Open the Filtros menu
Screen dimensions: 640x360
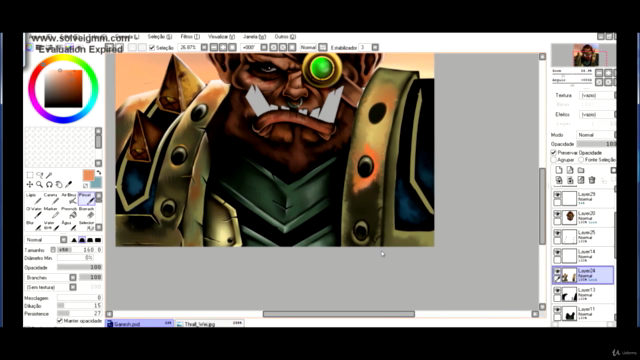pyautogui.click(x=190, y=37)
